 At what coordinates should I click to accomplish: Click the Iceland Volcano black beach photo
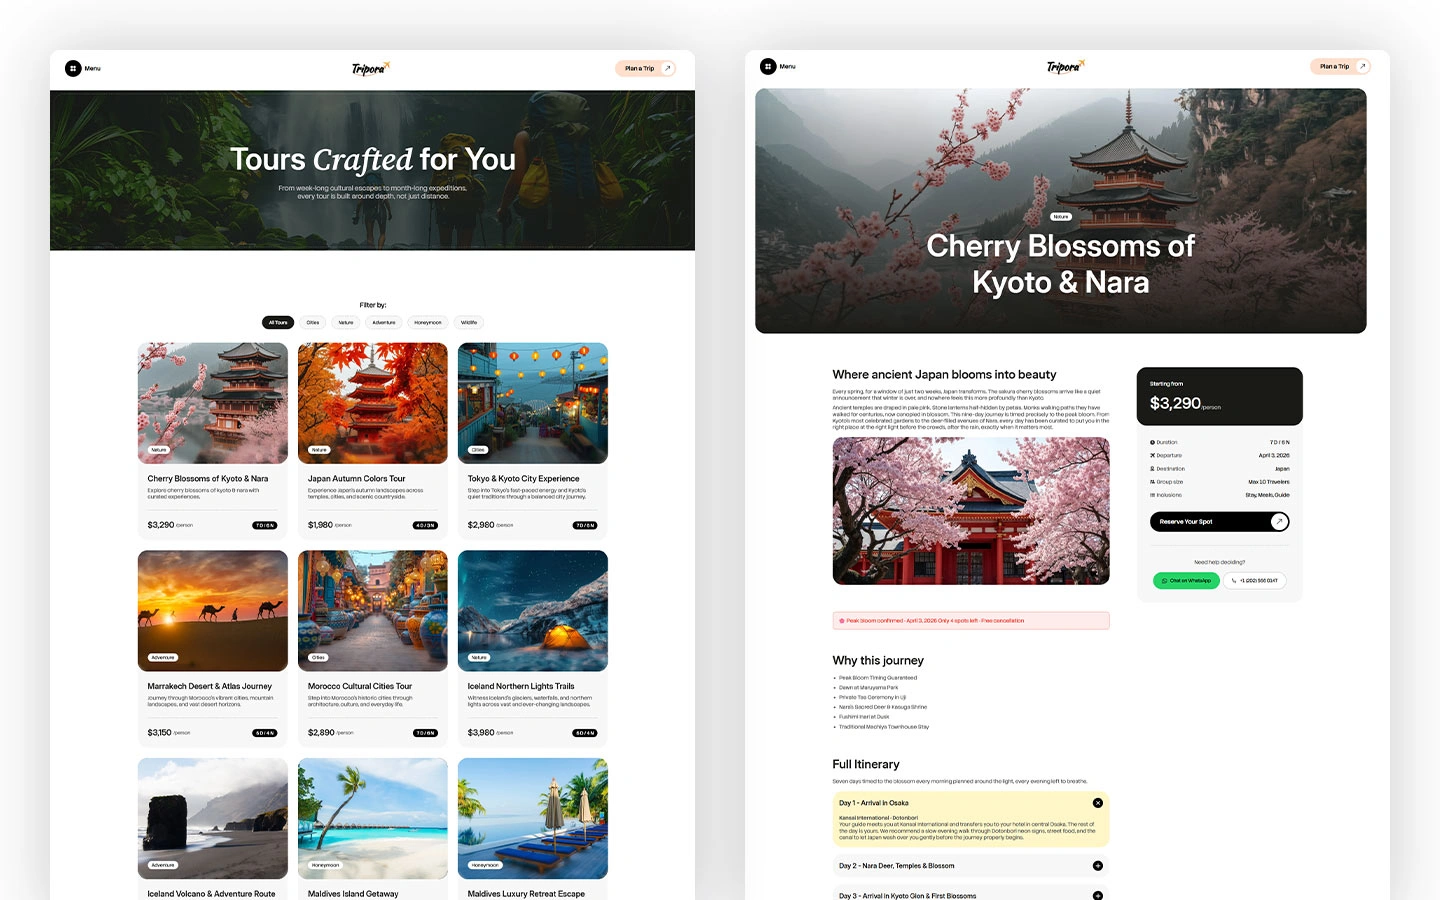pyautogui.click(x=213, y=818)
